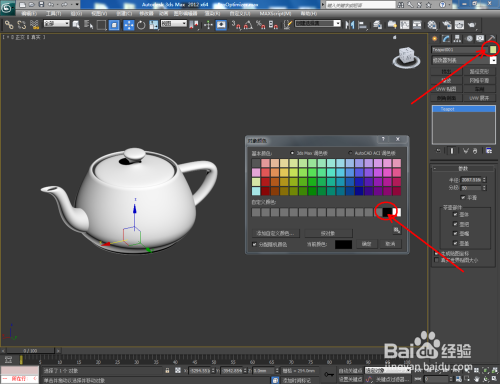Click the current color black swatch
This screenshot has height=384, width=500.
coord(343,244)
